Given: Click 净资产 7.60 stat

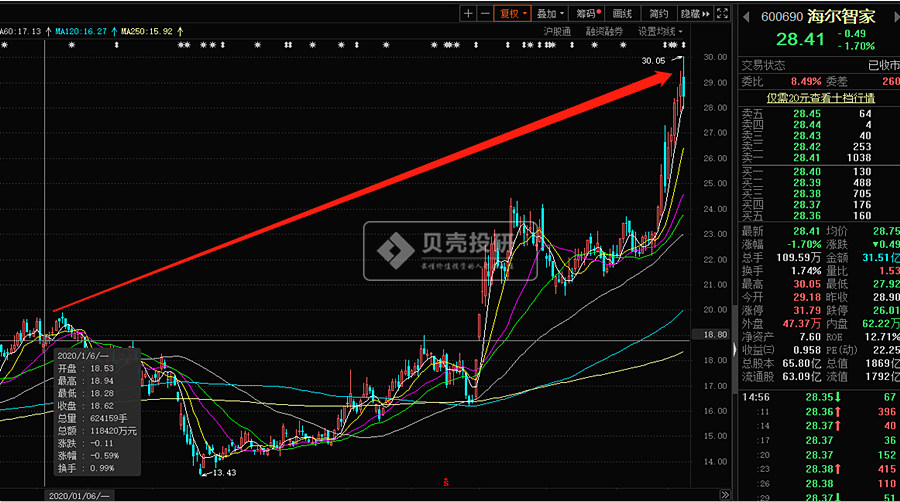Looking at the screenshot, I should [781, 337].
